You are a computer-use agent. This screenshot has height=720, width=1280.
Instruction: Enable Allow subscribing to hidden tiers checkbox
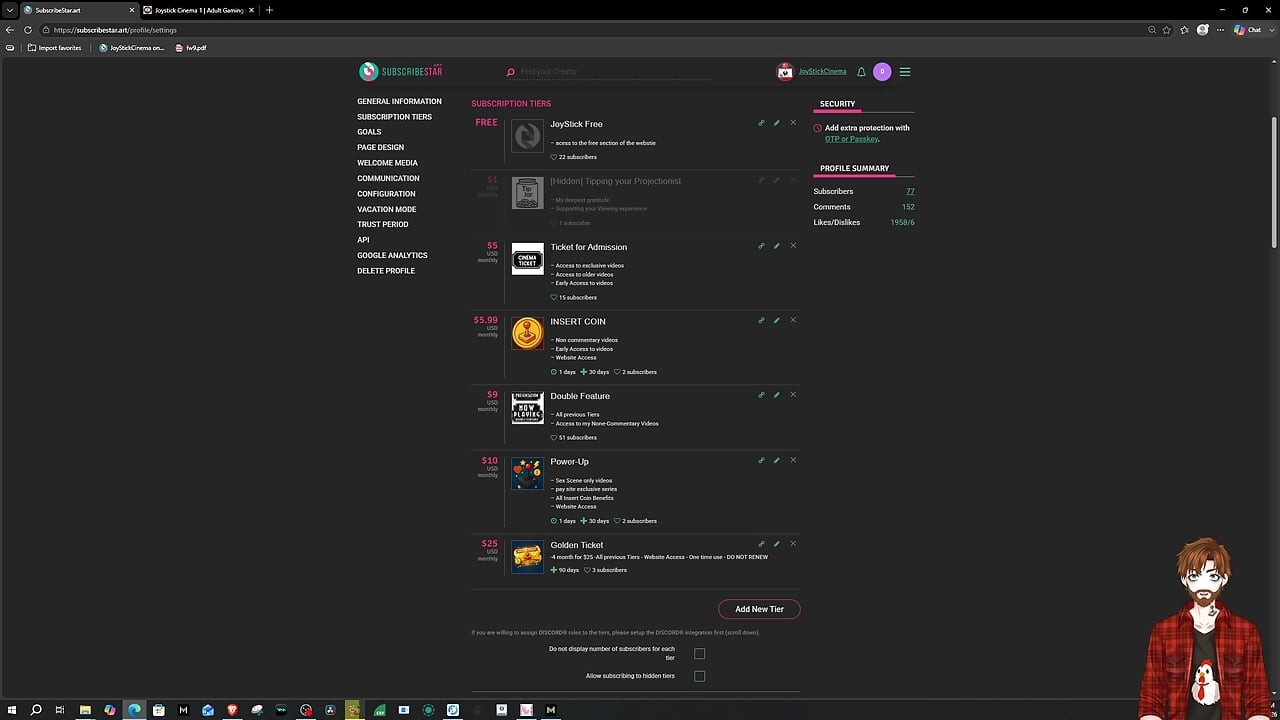[x=700, y=676]
